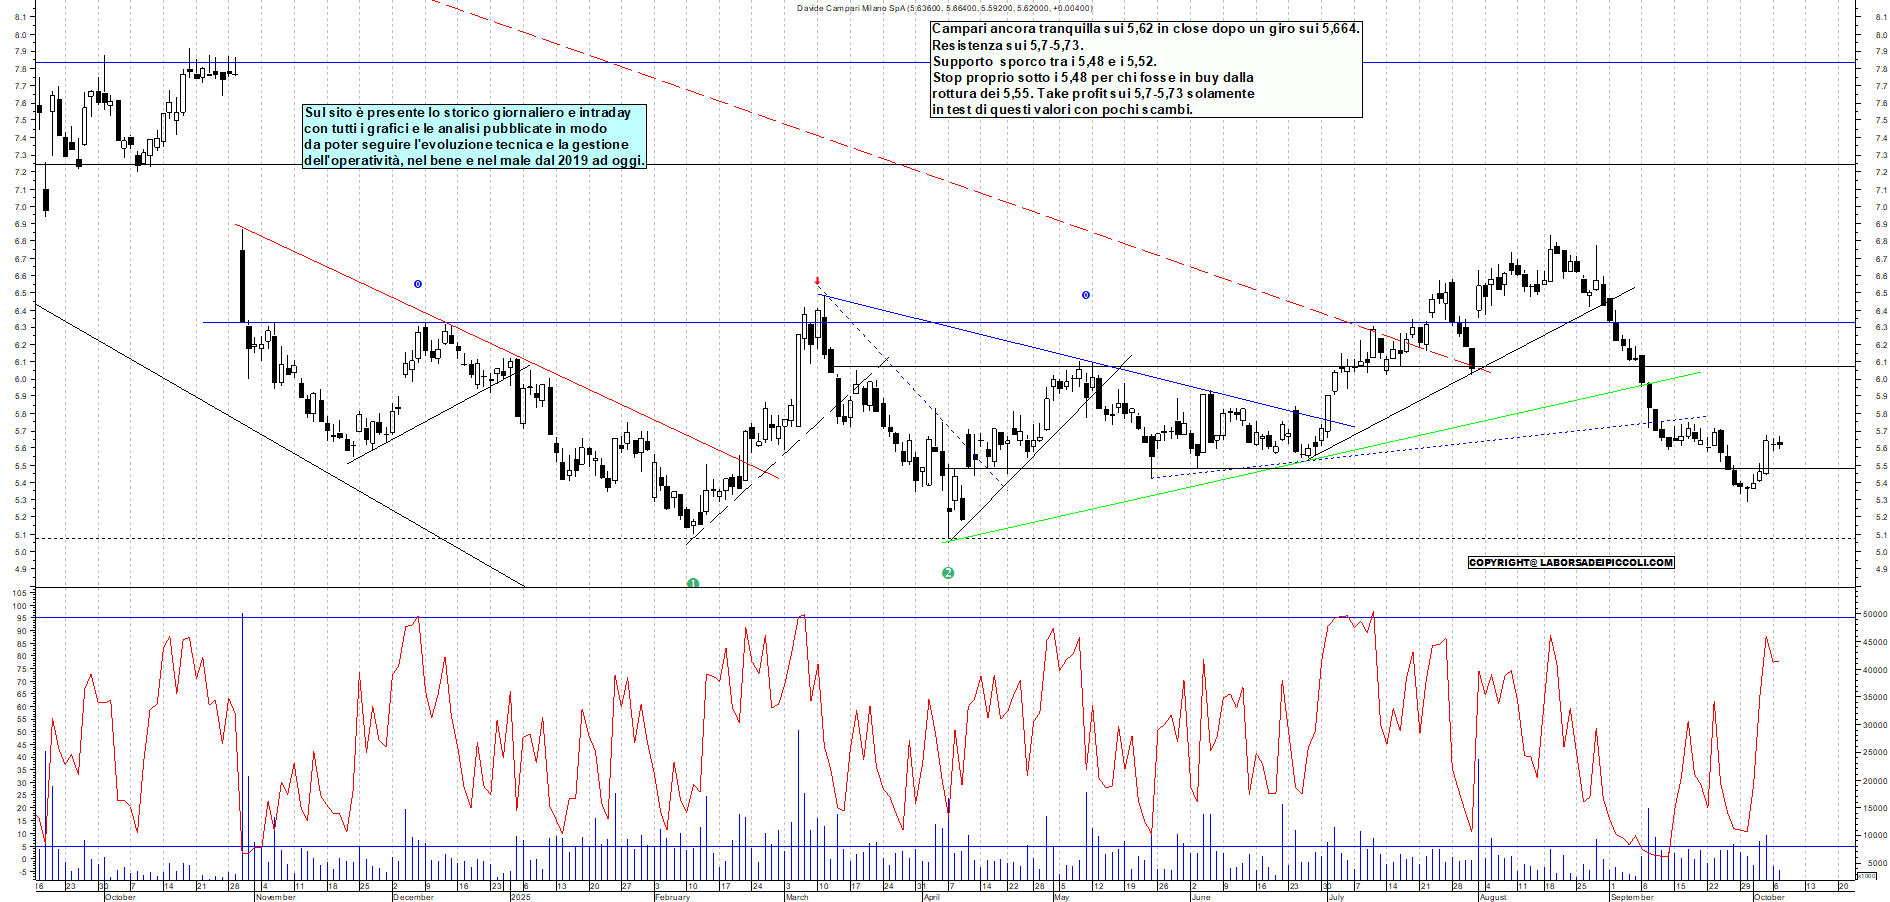The image size is (1890, 902).
Task: Click the 105 oscillator scale label
Action: [19, 593]
